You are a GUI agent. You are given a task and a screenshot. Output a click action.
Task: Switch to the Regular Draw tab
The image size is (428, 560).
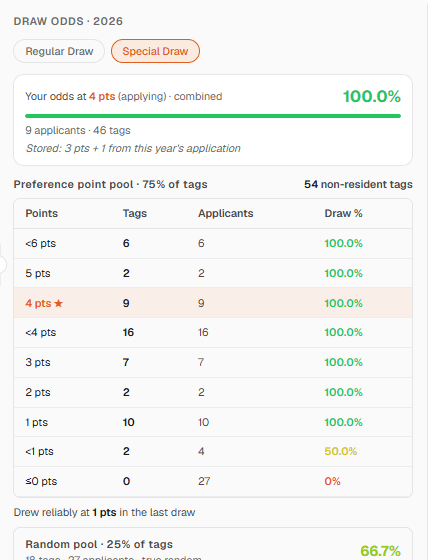(x=59, y=51)
